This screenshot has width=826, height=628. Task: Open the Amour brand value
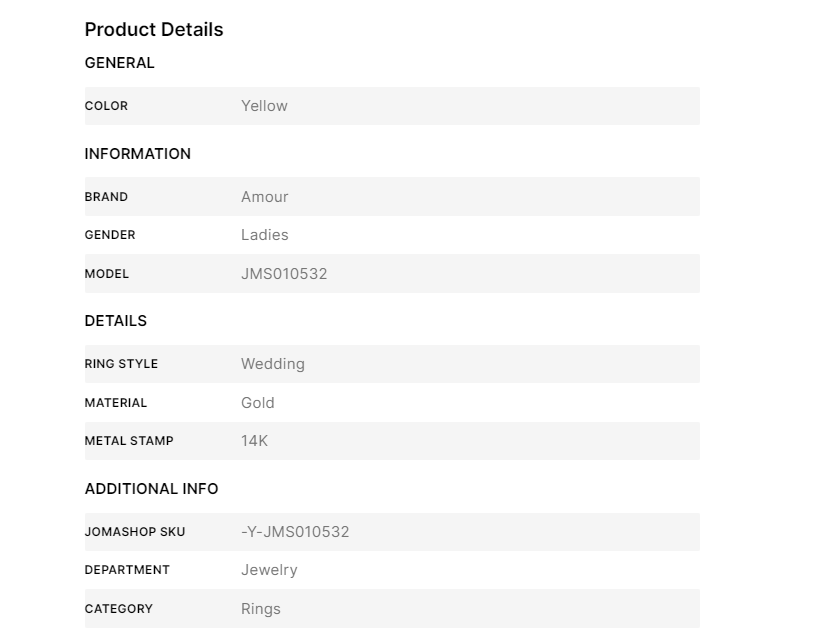(264, 197)
